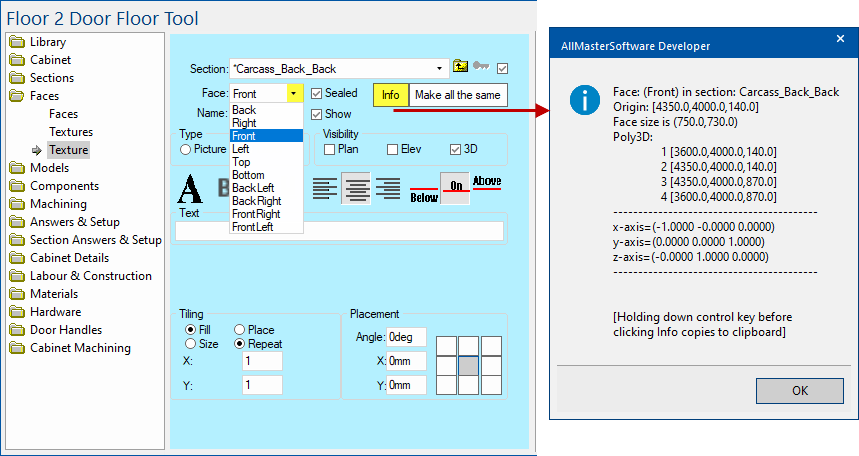Image resolution: width=859 pixels, height=456 pixels.
Task: Select the Picture type radio button
Action: (185, 150)
